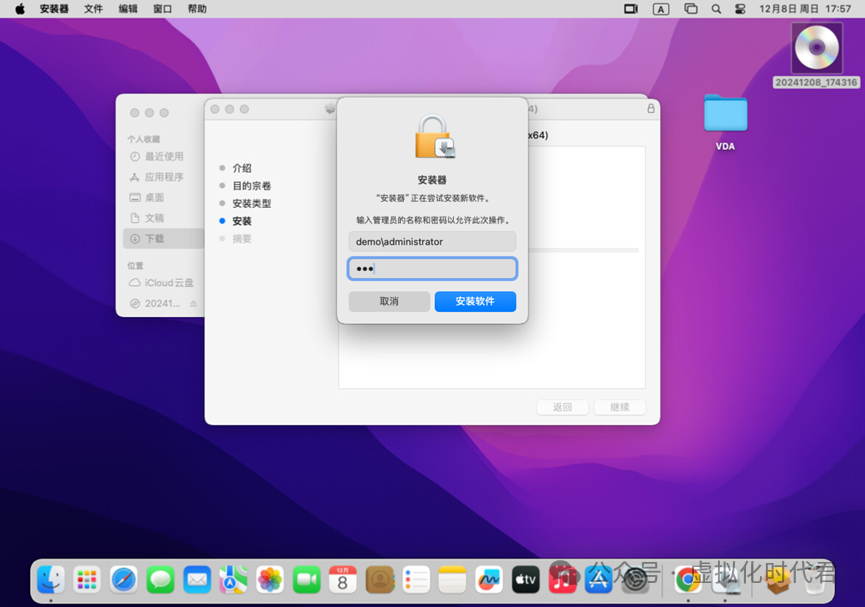Screen dimensions: 865x607
Task: Select the 20241208_174316 disc on desktop
Action: [816, 55]
